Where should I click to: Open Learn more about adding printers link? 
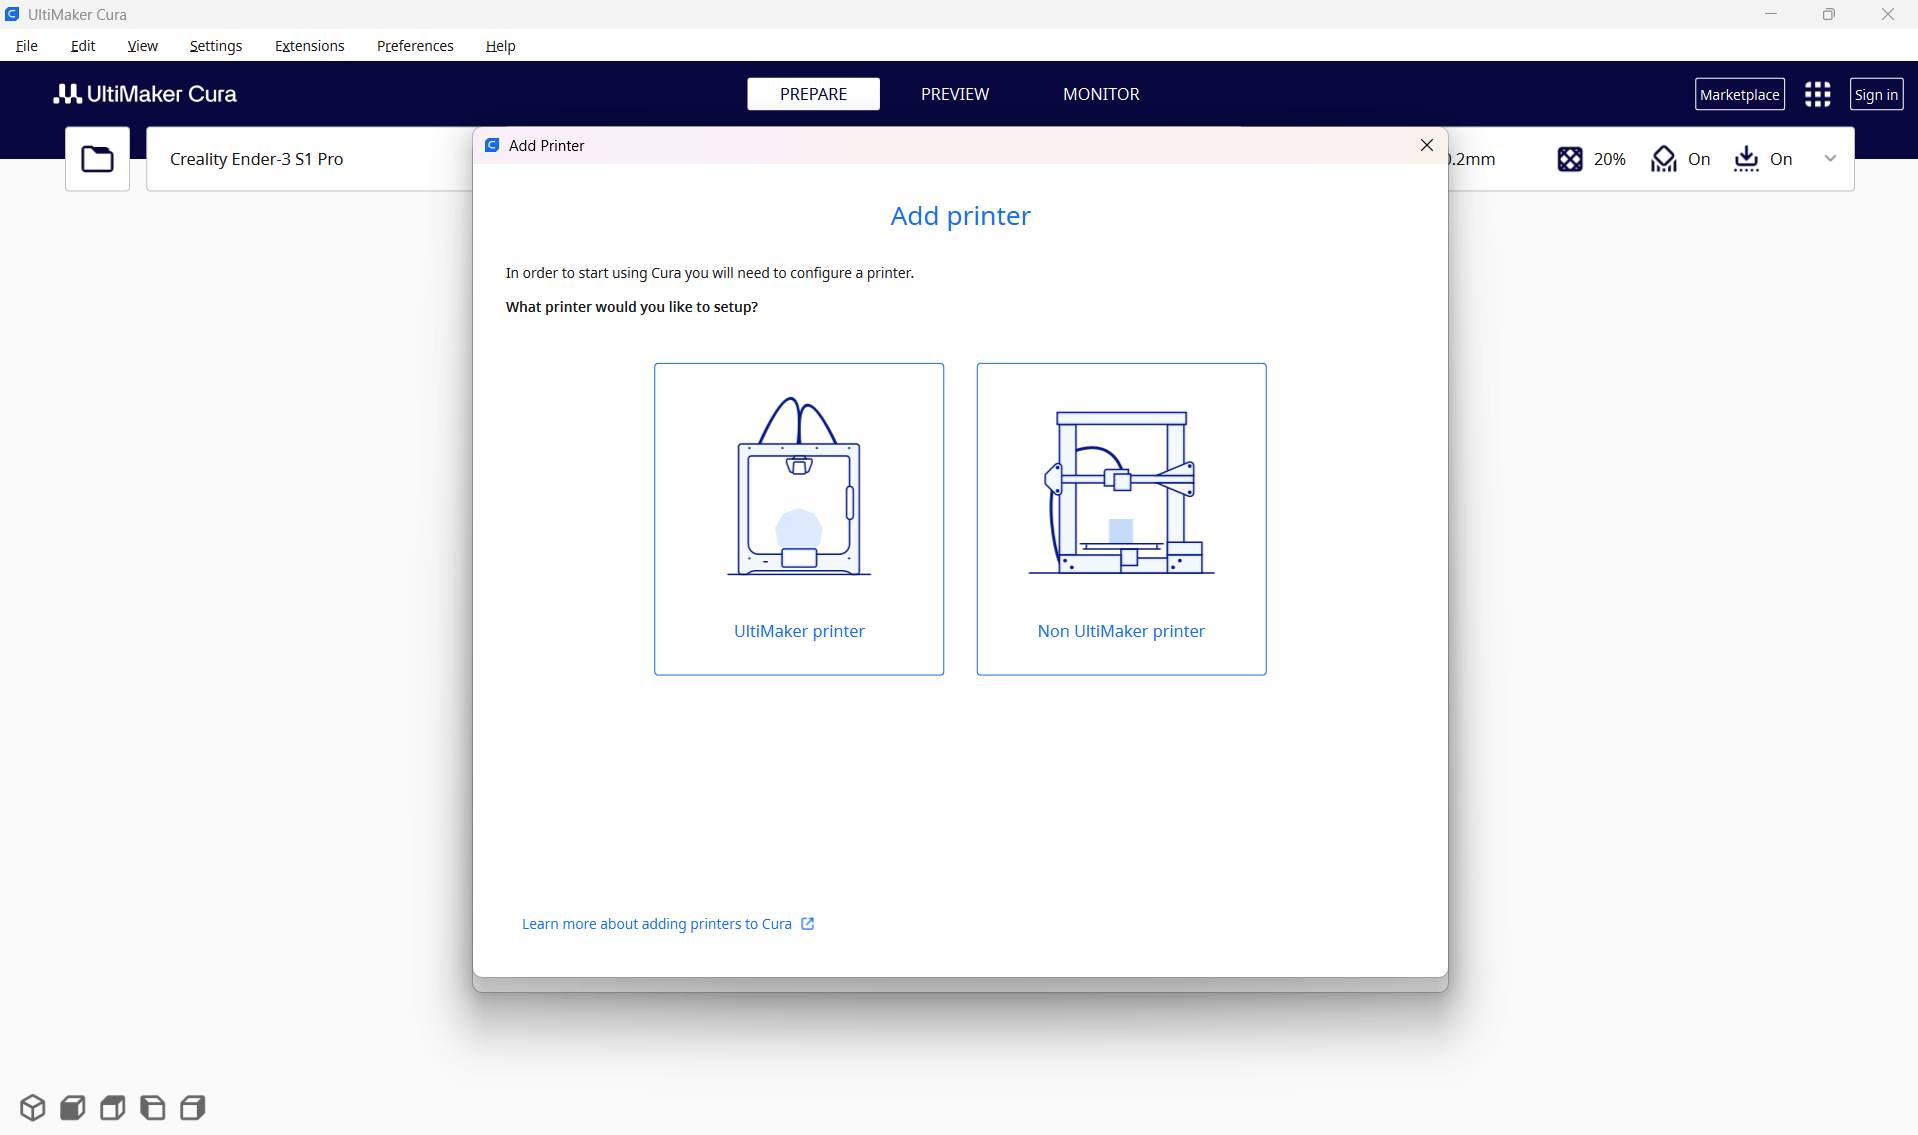pyautogui.click(x=657, y=924)
